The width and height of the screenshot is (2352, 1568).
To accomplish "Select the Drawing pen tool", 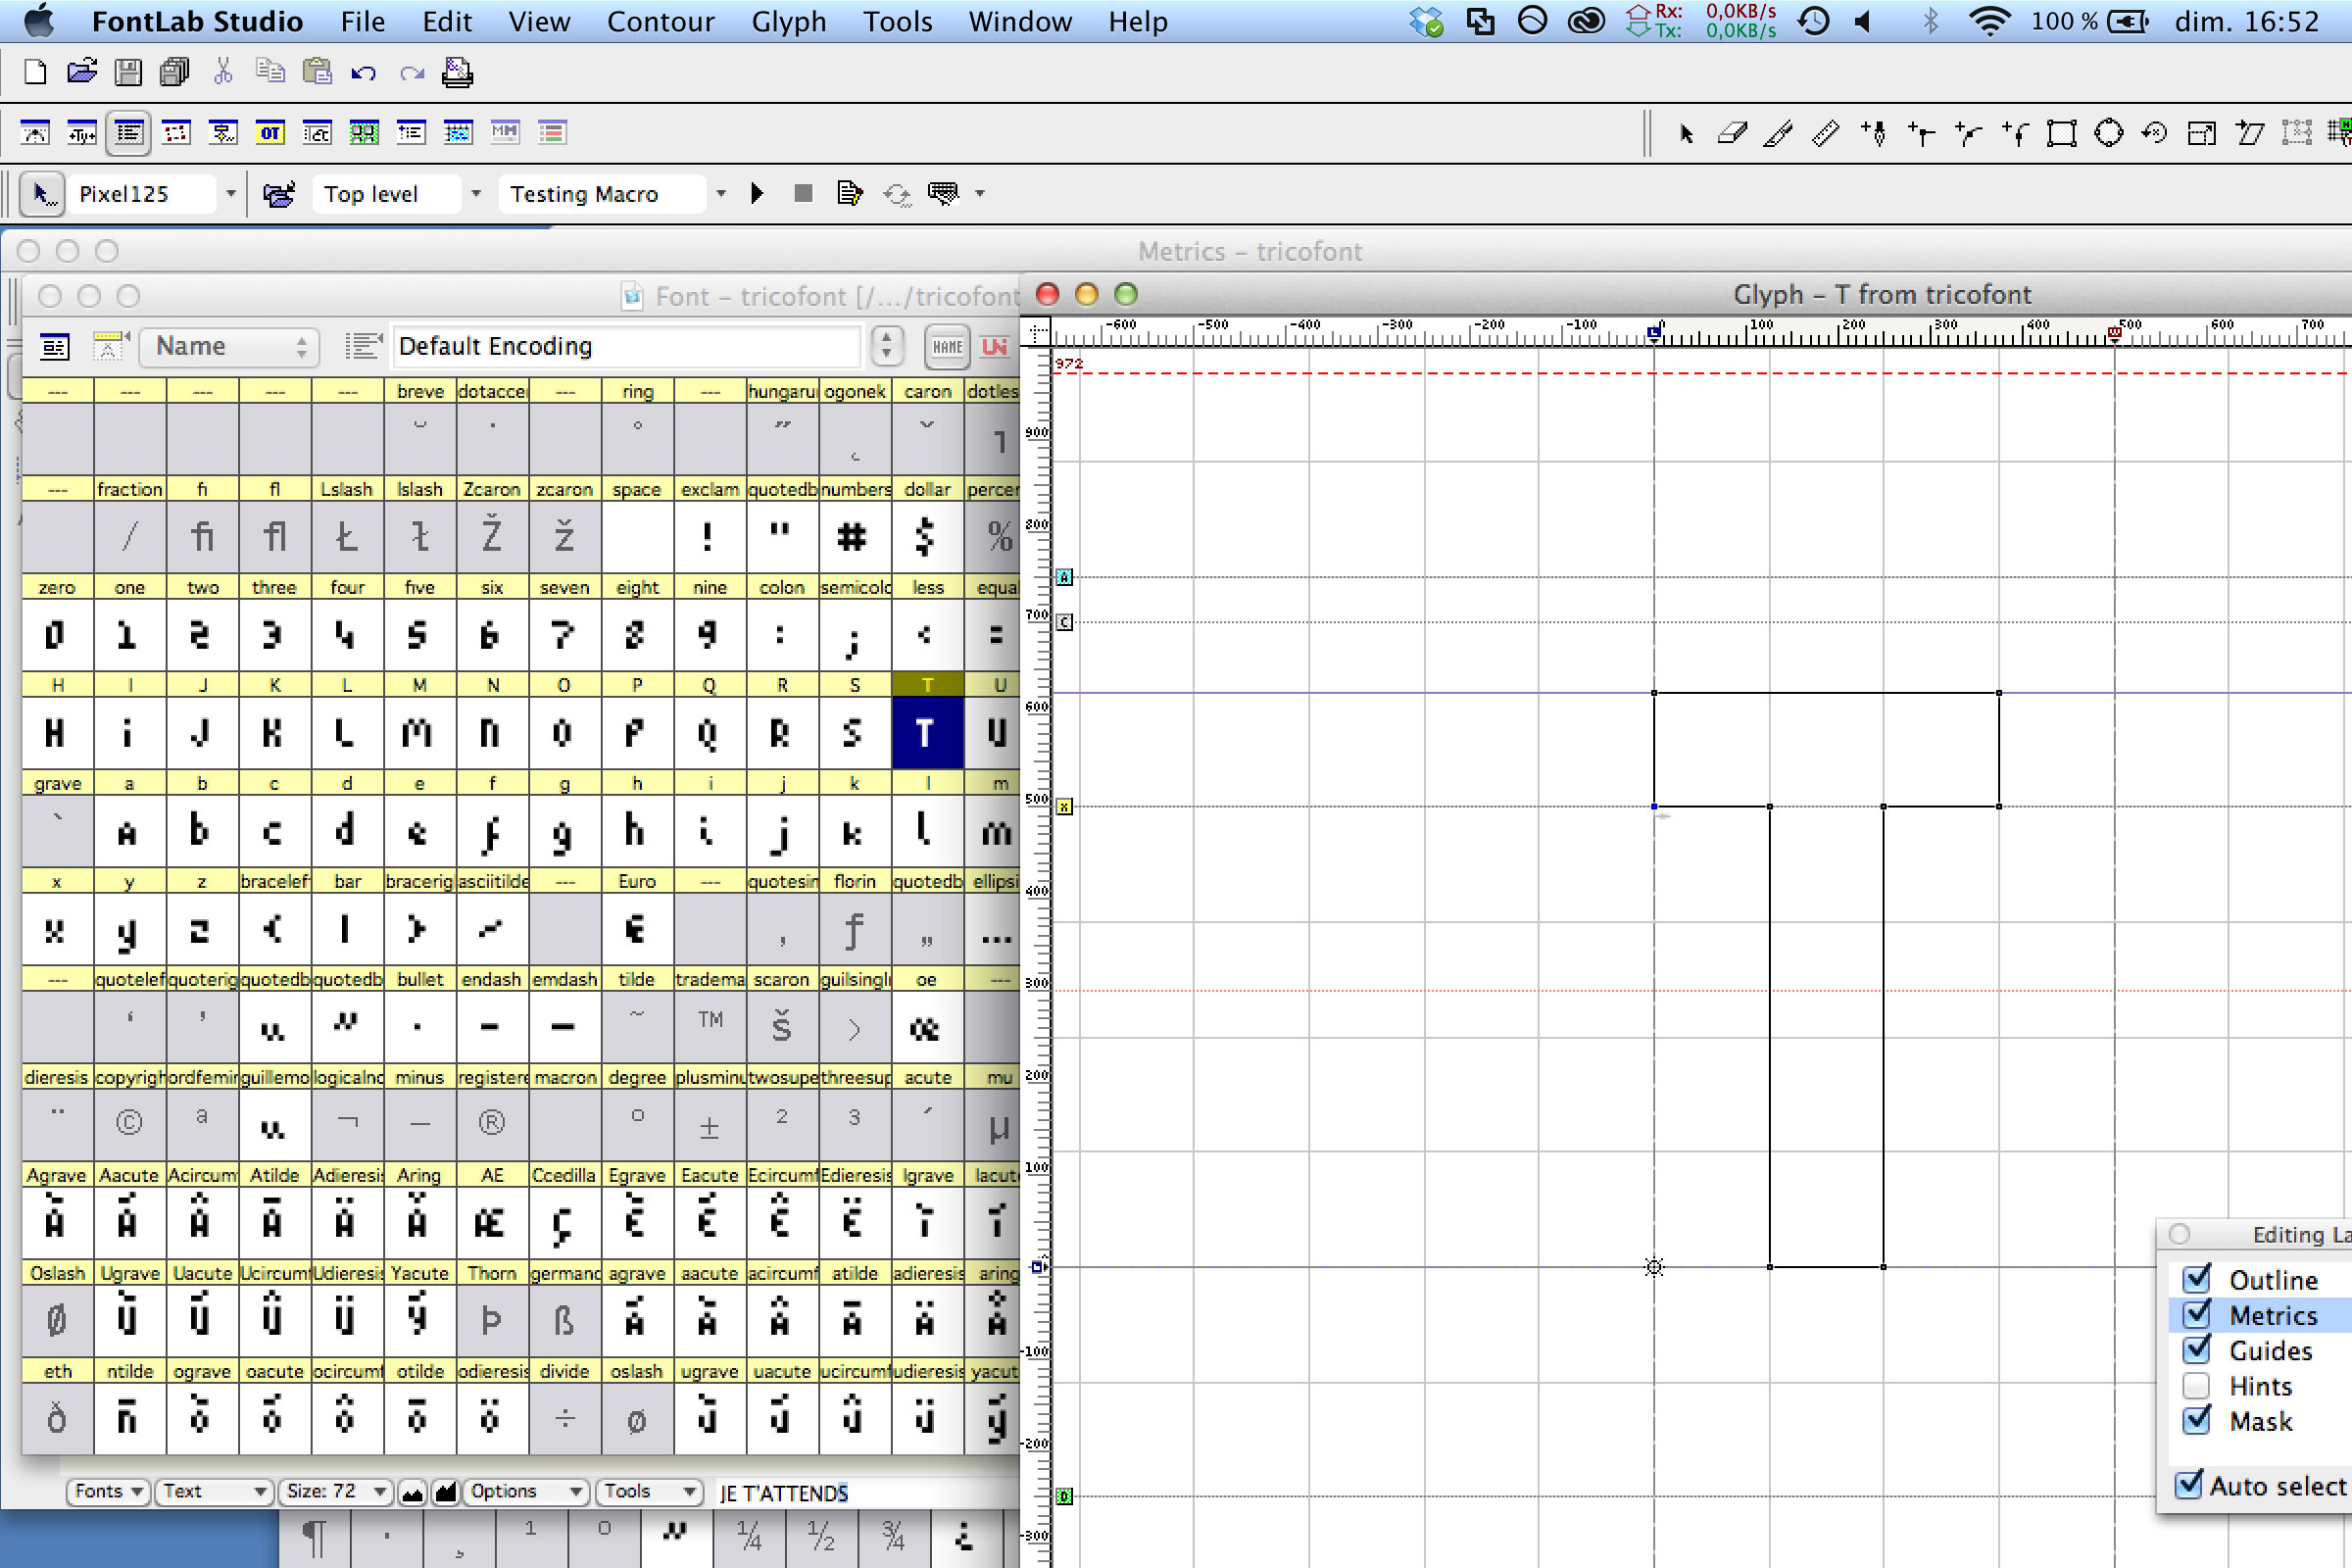I will (1874, 133).
